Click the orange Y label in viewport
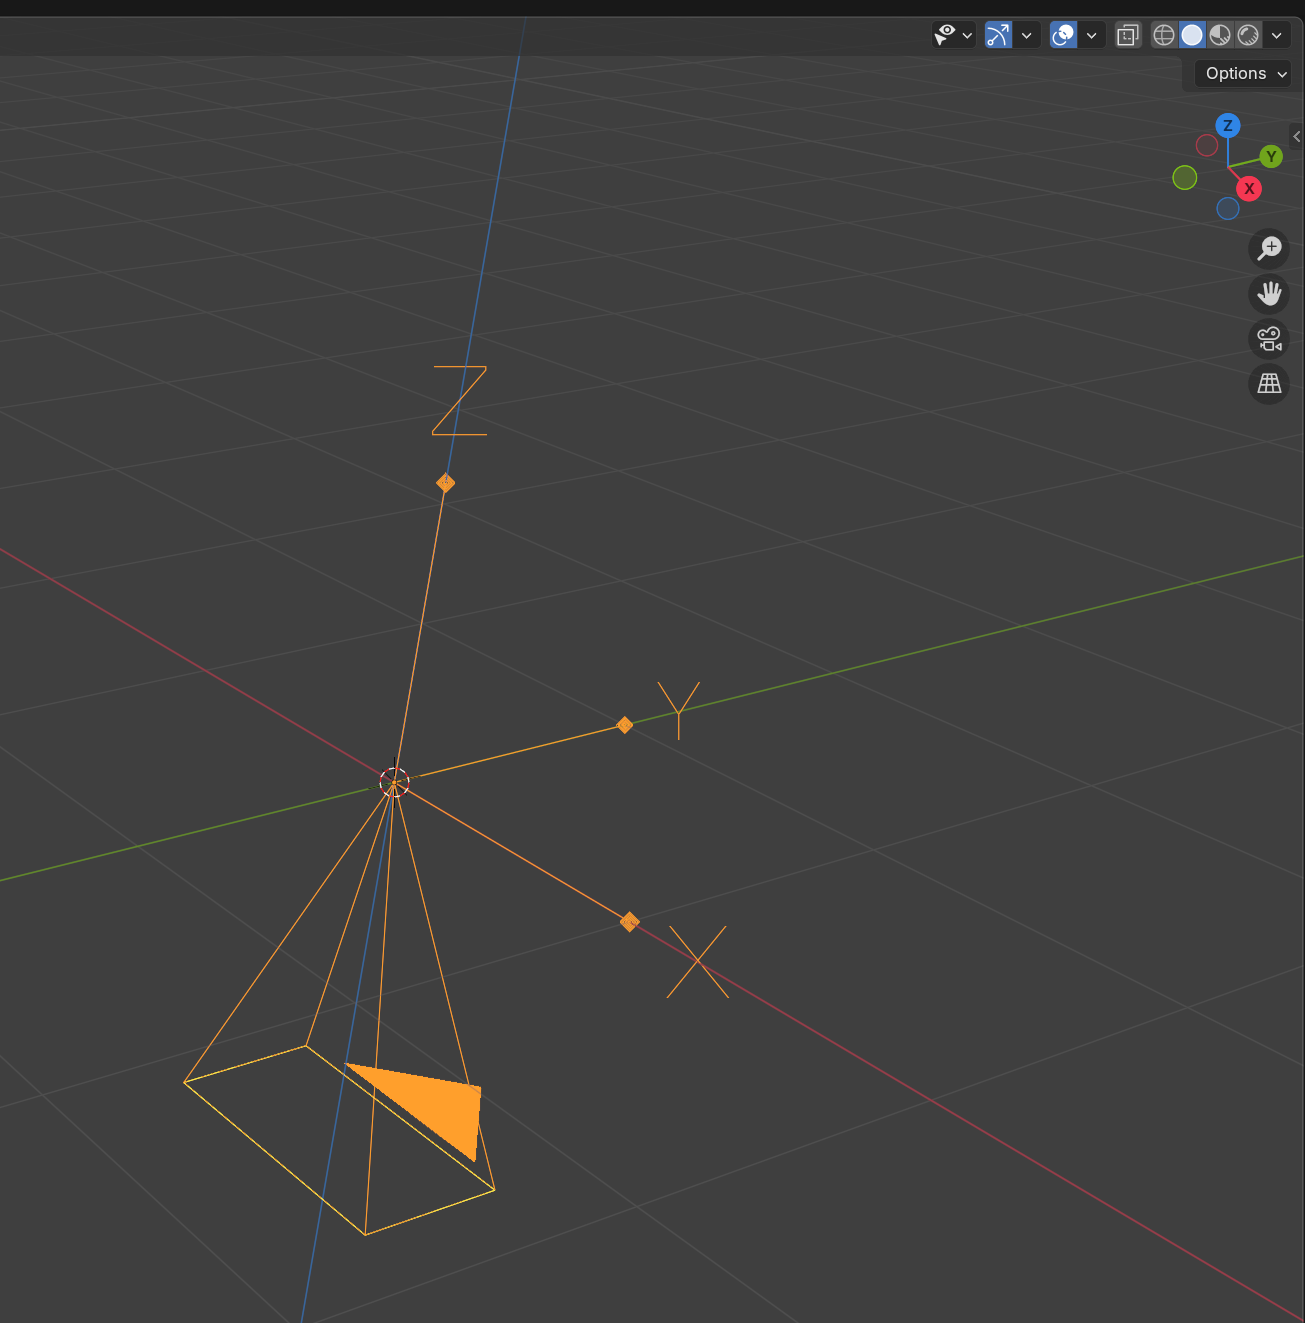1305x1323 pixels. click(x=679, y=710)
